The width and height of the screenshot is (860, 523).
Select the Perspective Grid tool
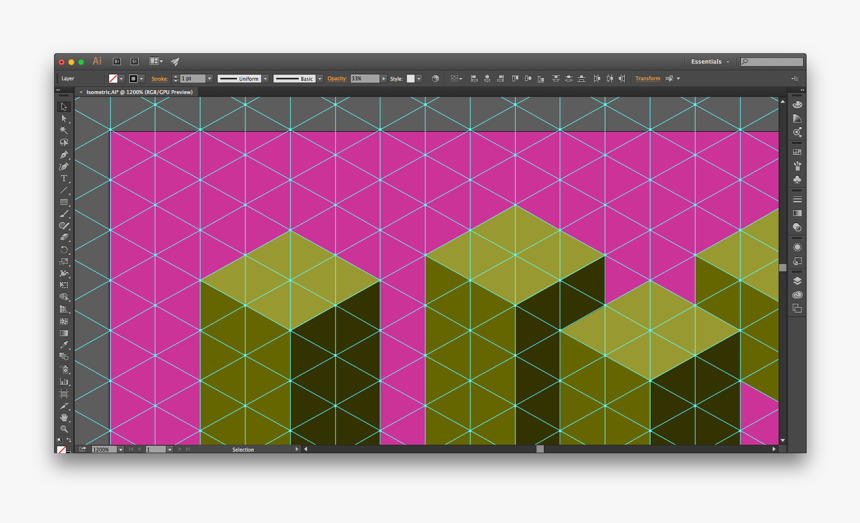click(64, 309)
